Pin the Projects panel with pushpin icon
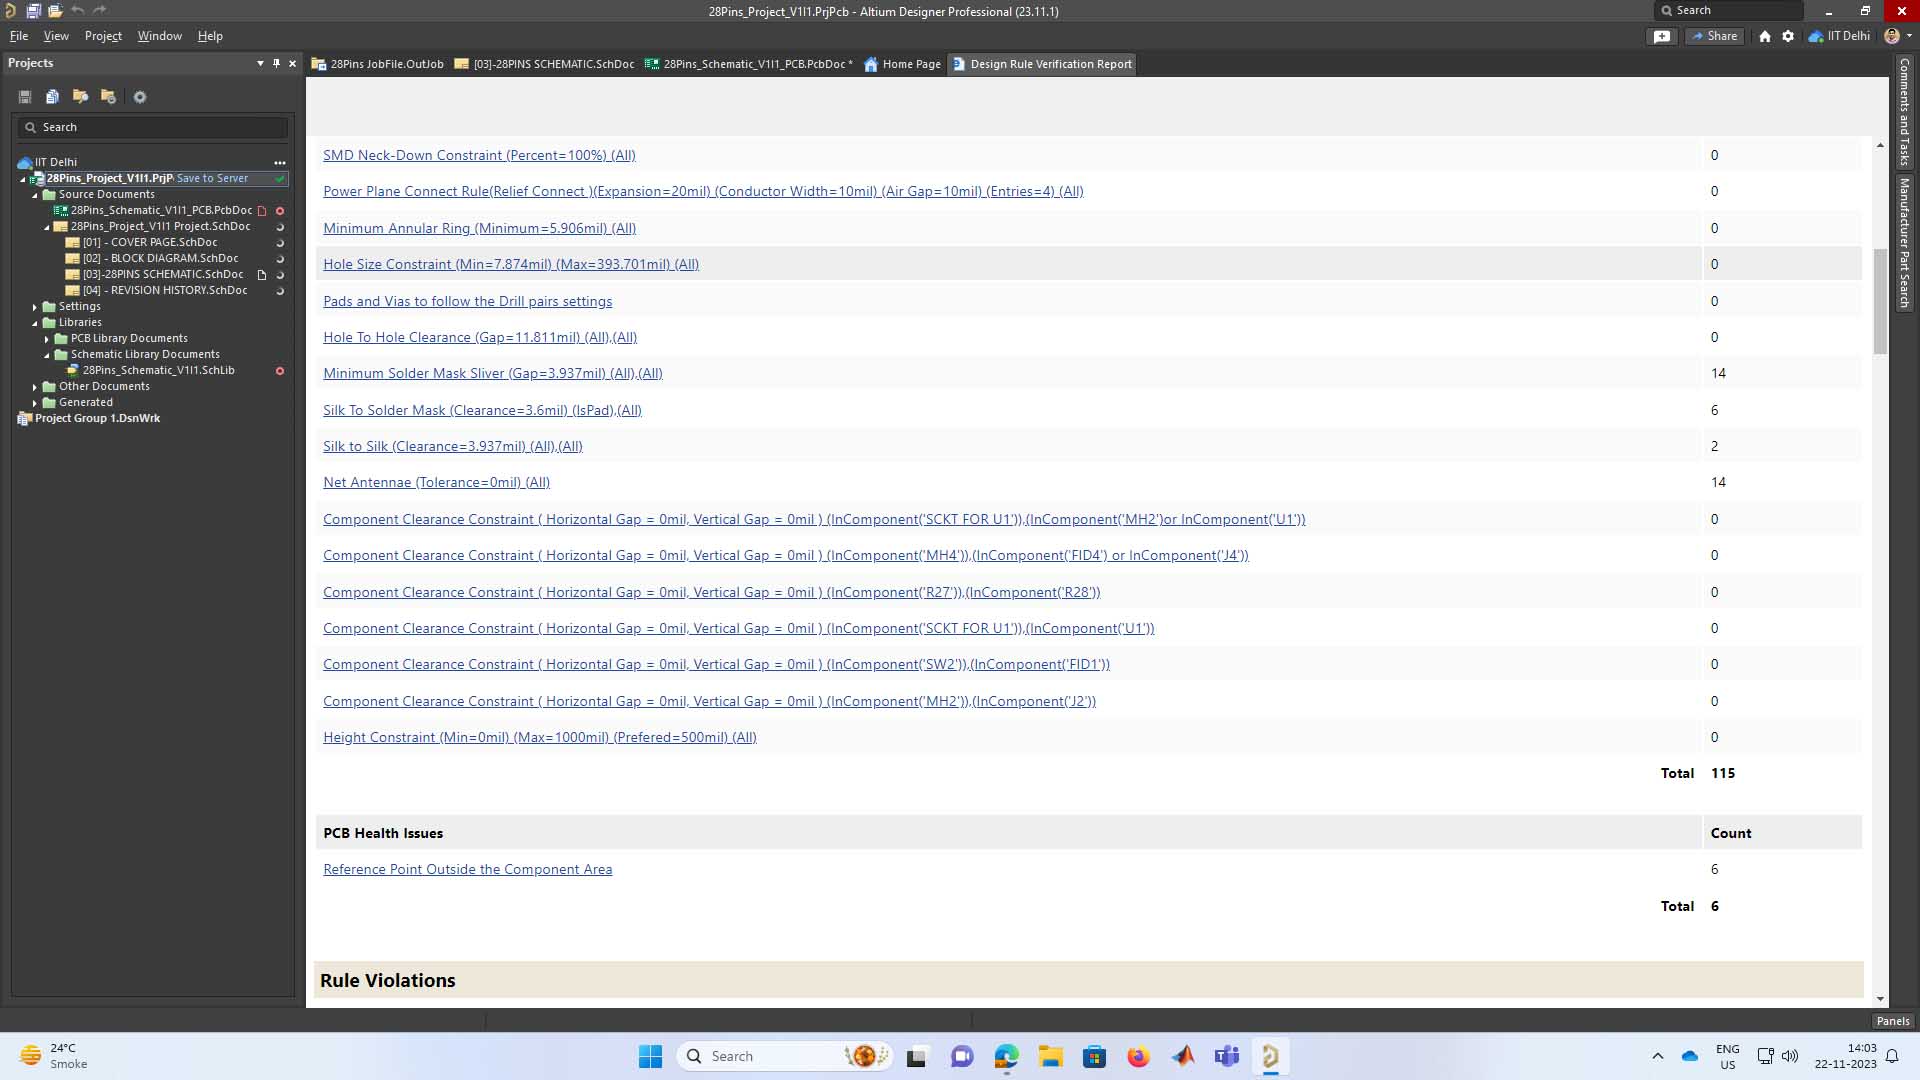This screenshot has width=1920, height=1080. pos(277,63)
